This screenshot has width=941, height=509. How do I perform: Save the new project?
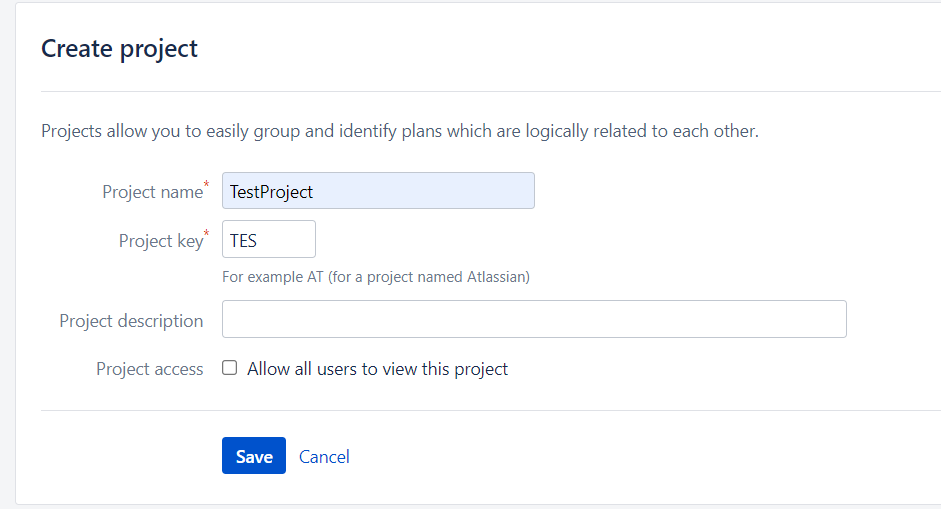coord(254,456)
